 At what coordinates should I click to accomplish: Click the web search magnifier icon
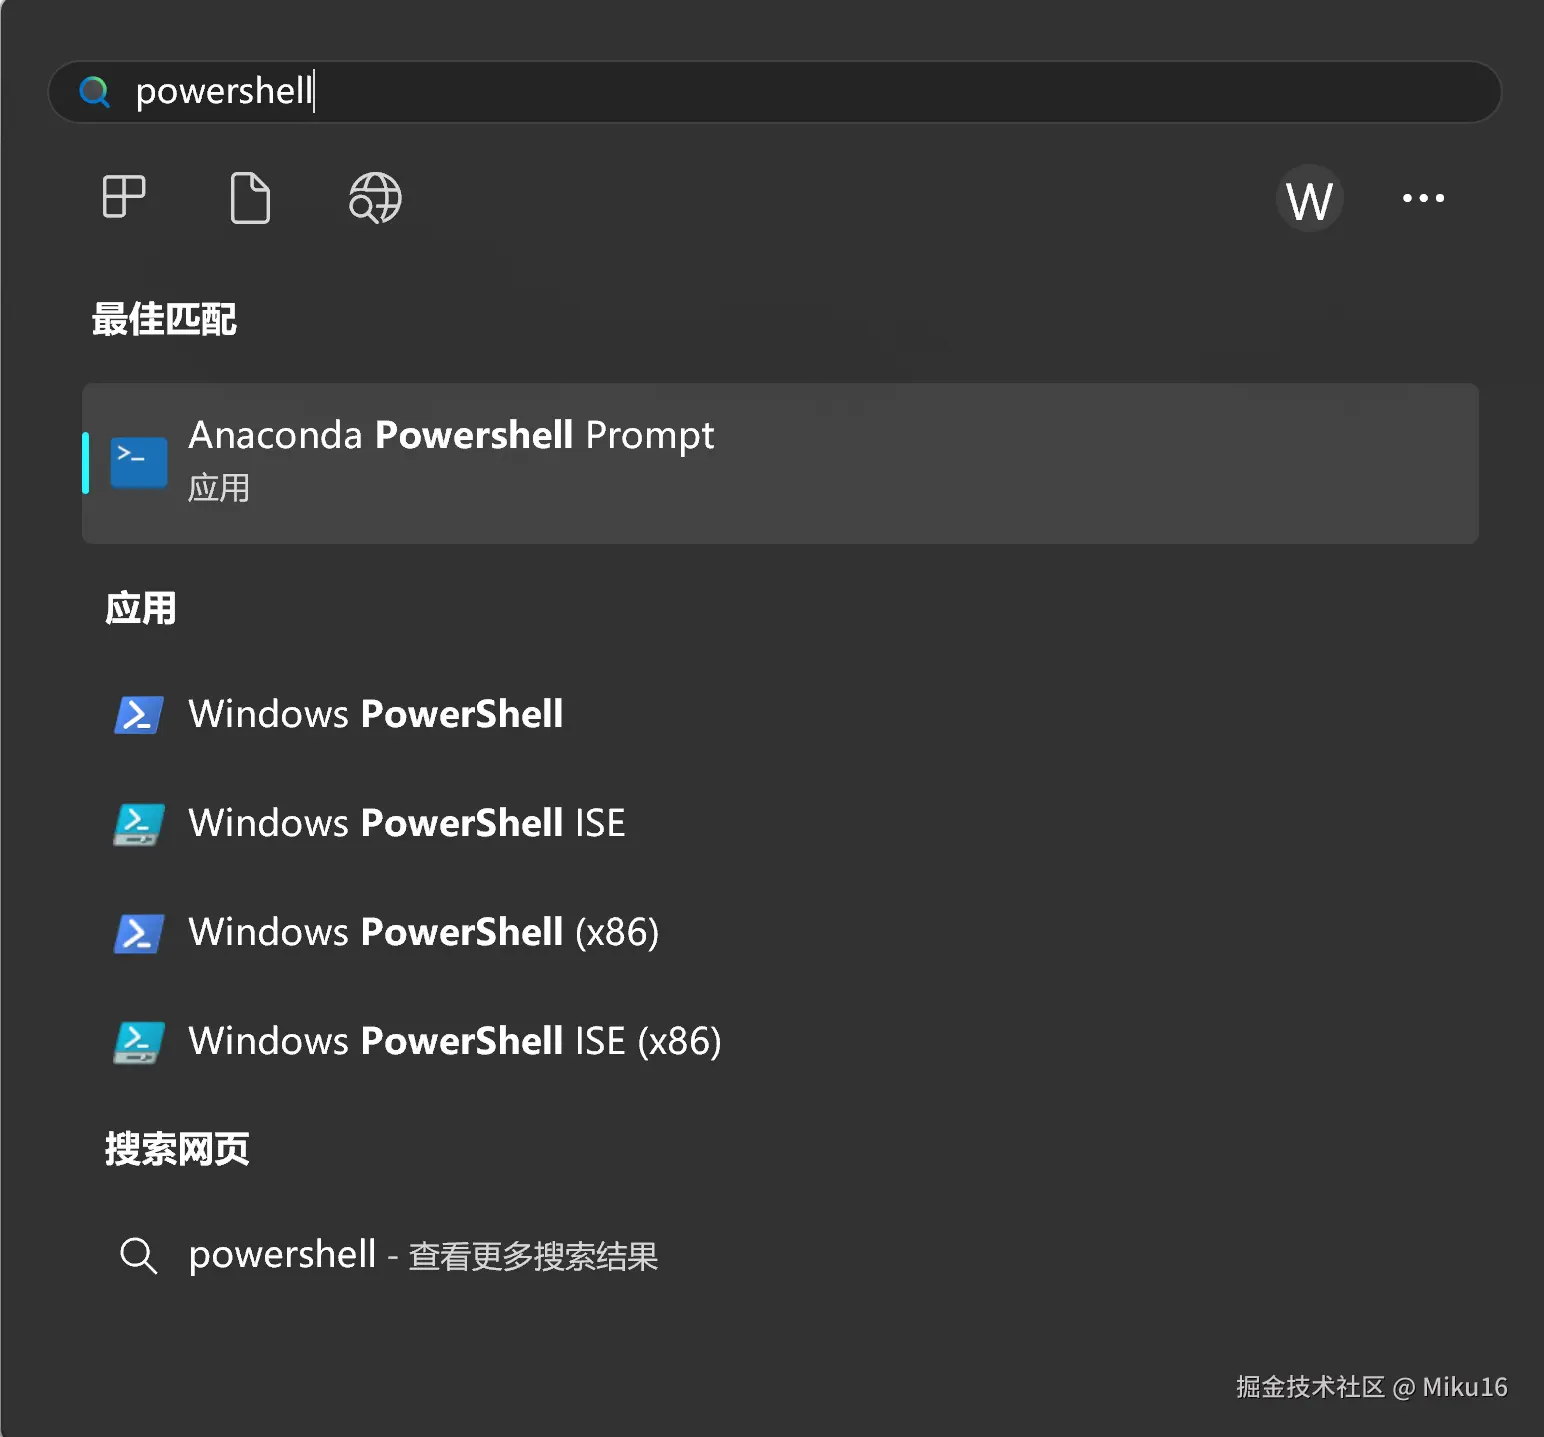(138, 1256)
